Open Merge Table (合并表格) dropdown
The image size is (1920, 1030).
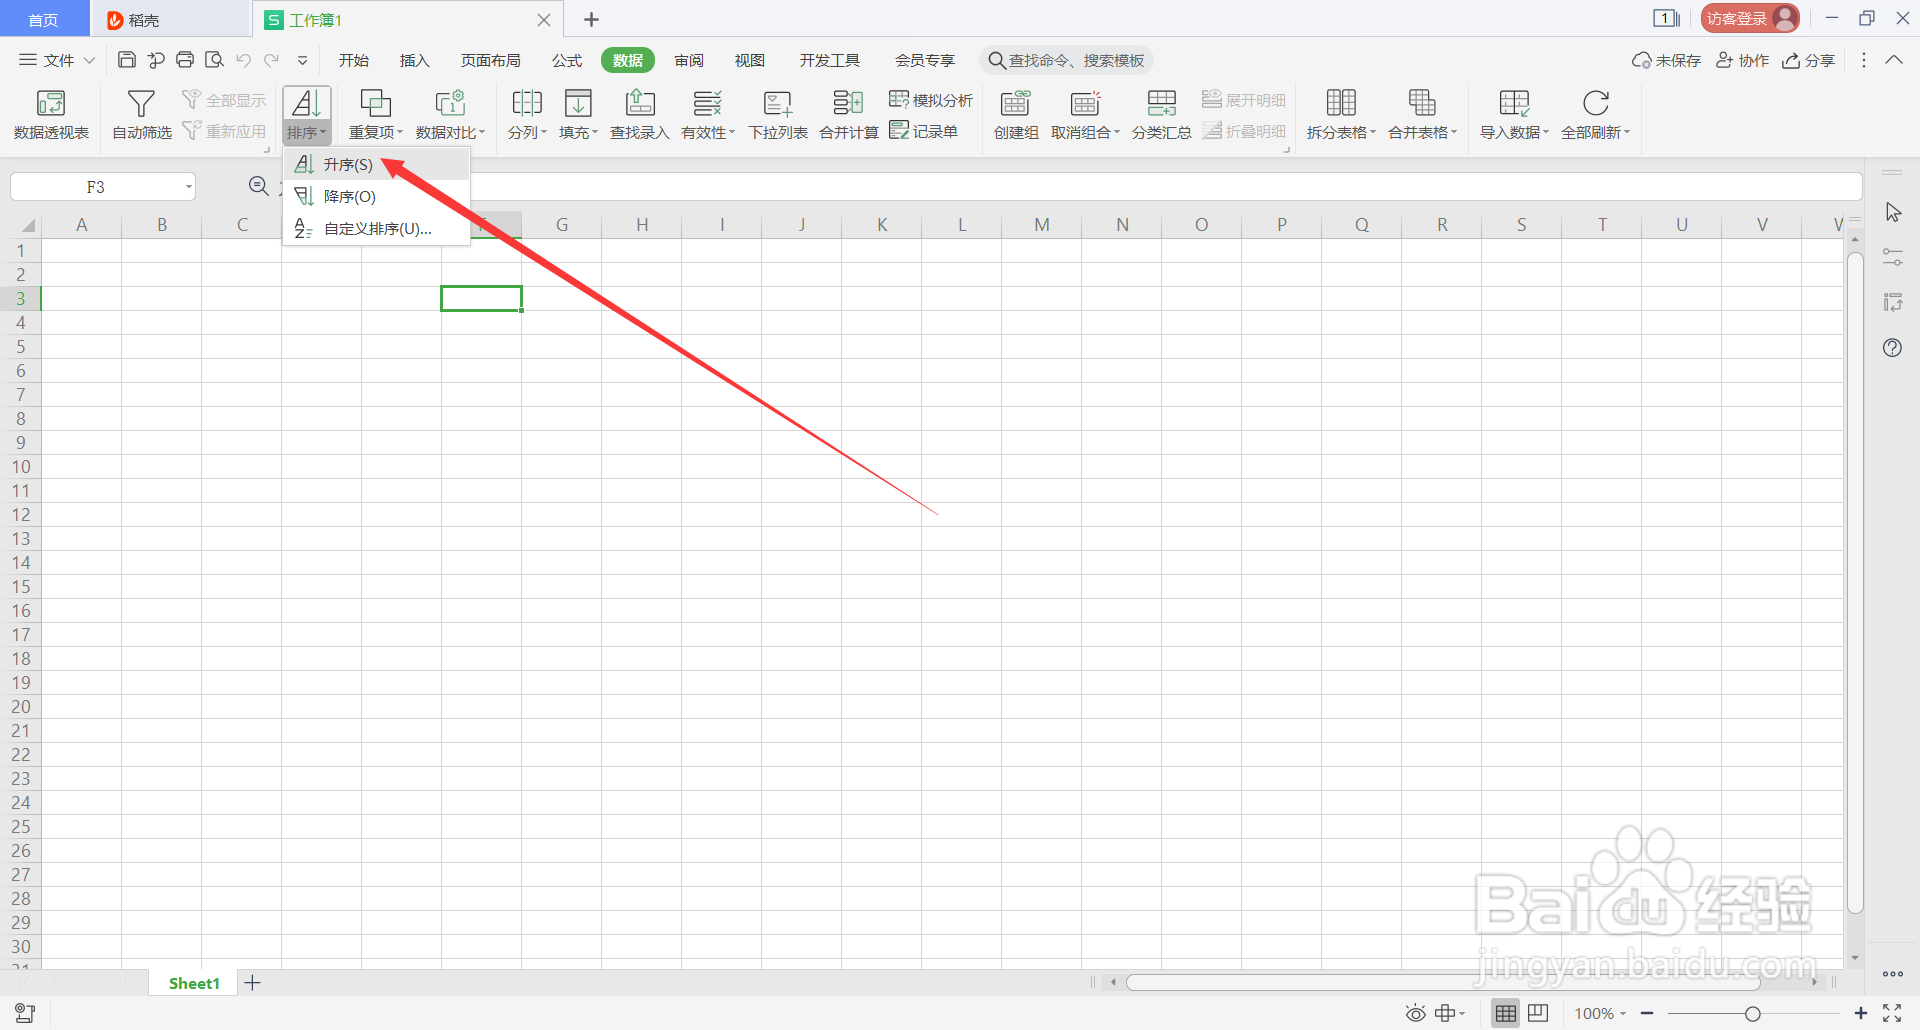tap(1422, 114)
